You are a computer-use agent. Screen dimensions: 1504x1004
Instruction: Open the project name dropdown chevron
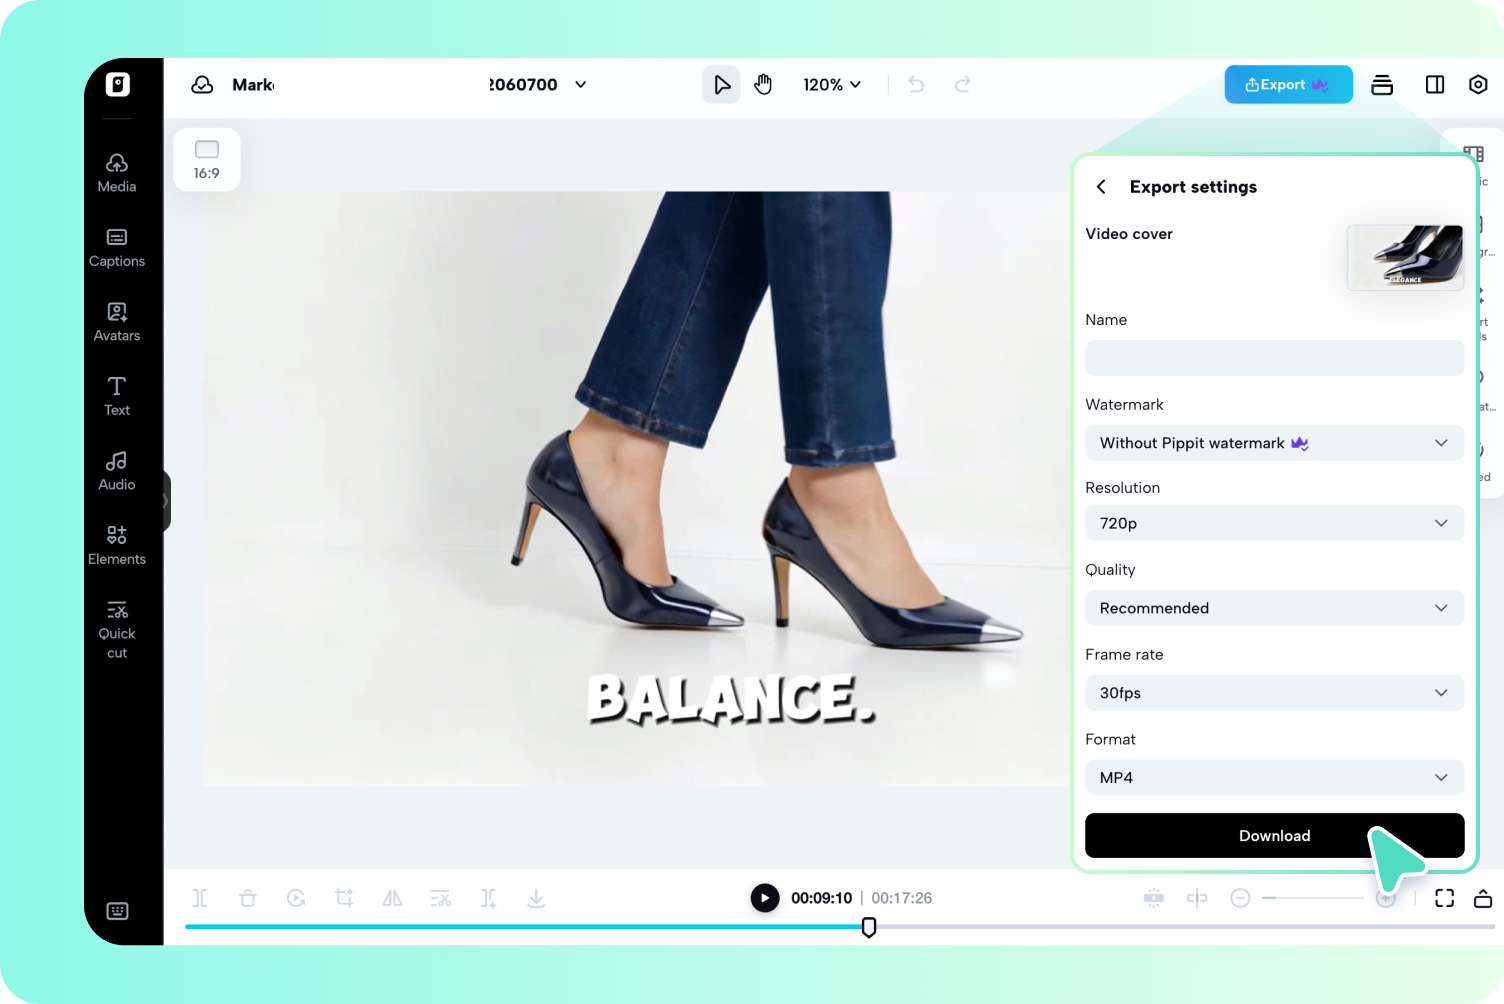tap(581, 85)
